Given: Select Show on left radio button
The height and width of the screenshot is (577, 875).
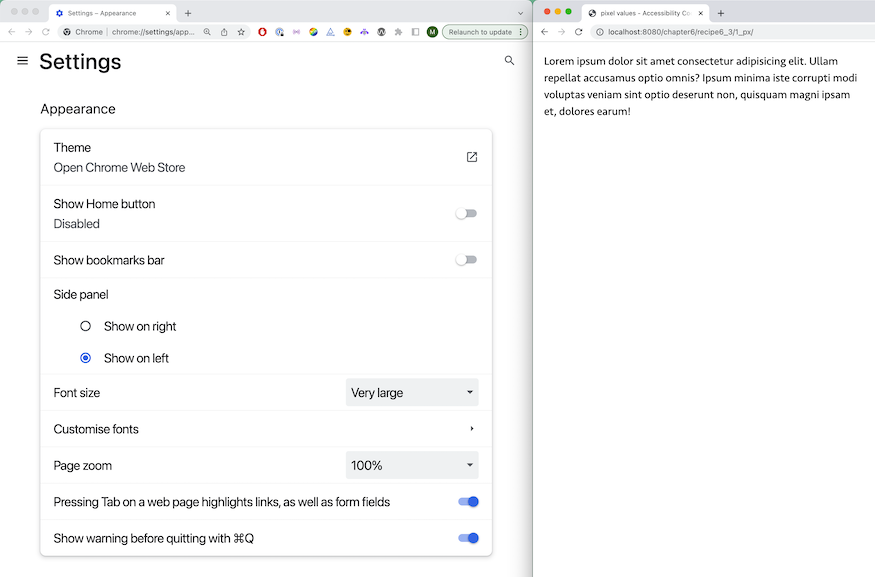Looking at the screenshot, I should [x=85, y=358].
